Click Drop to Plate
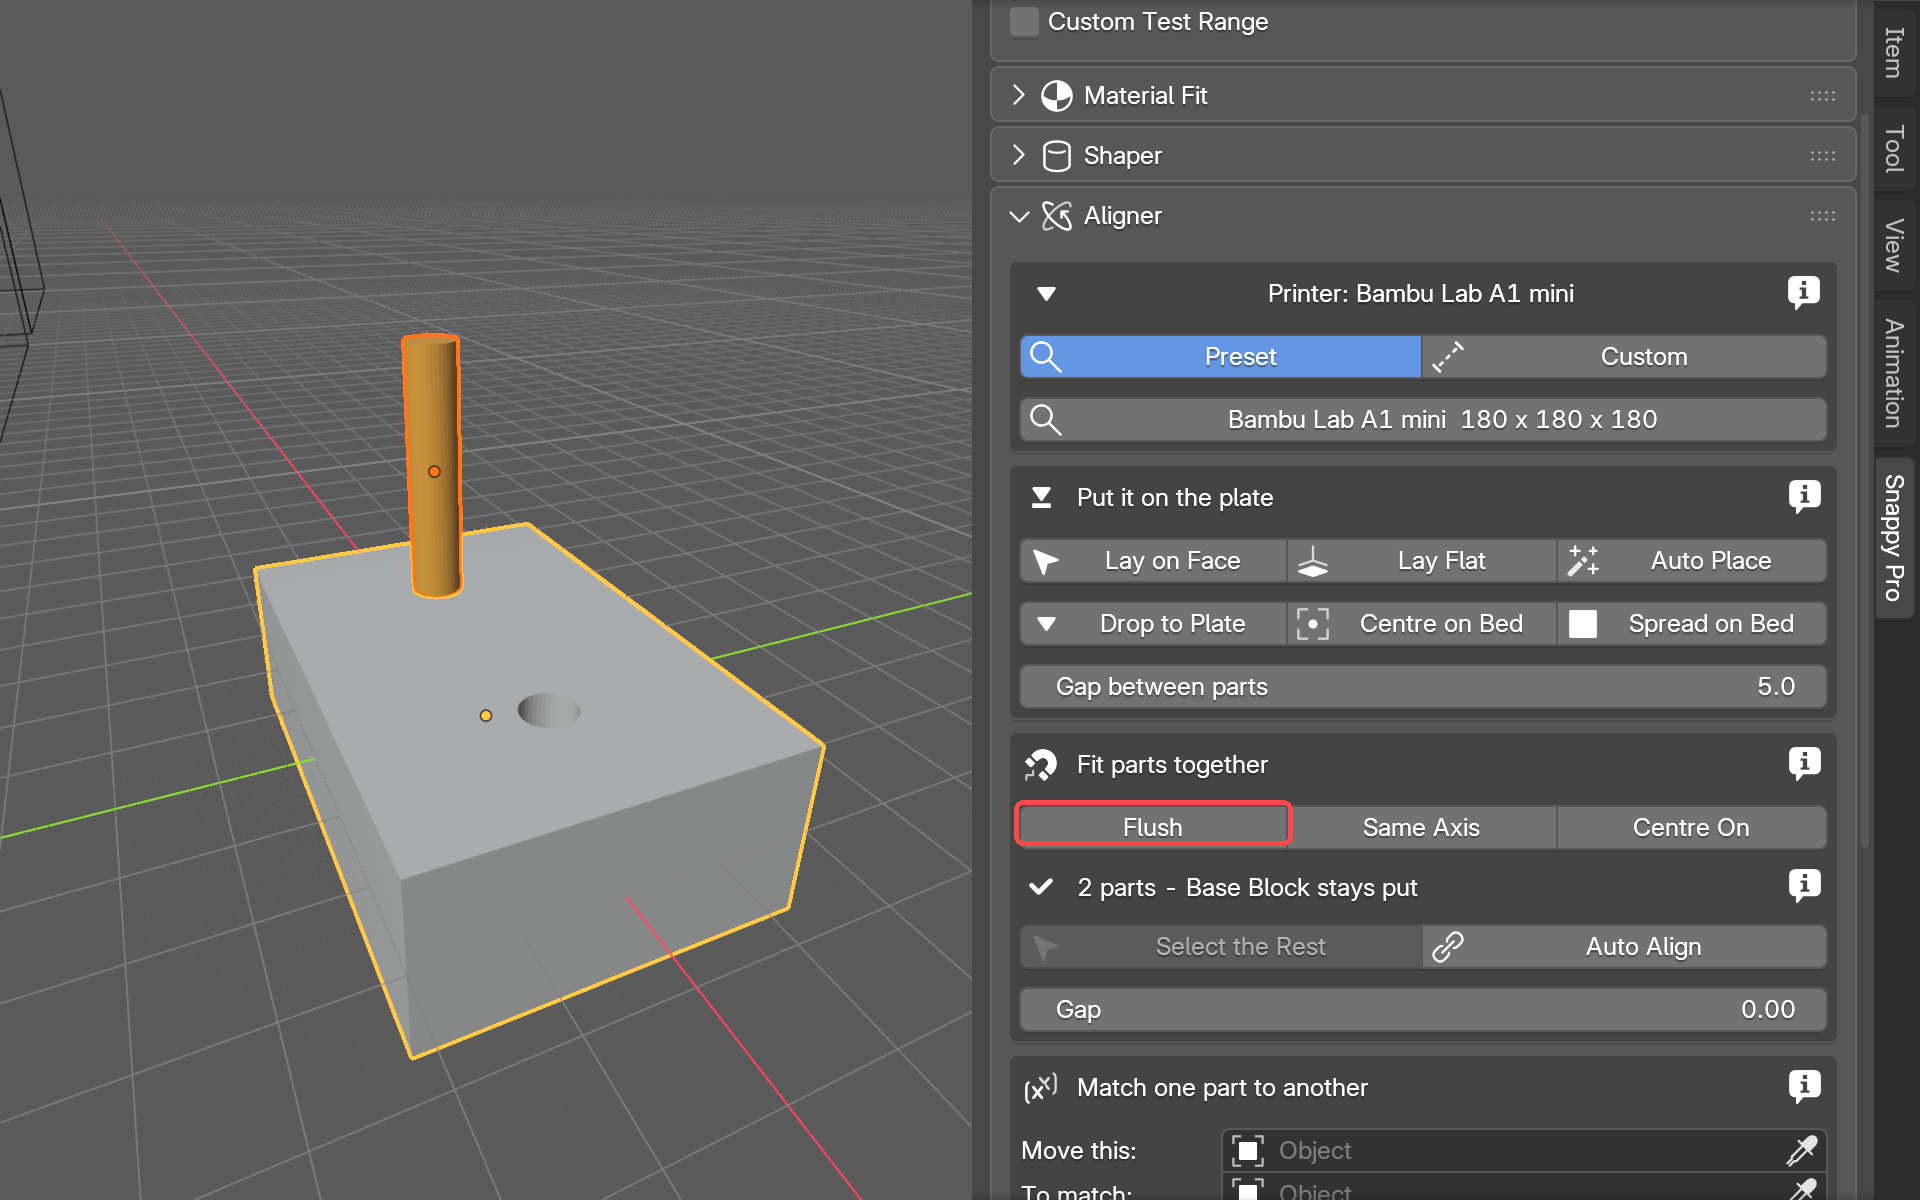Viewport: 1920px width, 1200px height. [x=1153, y=624]
